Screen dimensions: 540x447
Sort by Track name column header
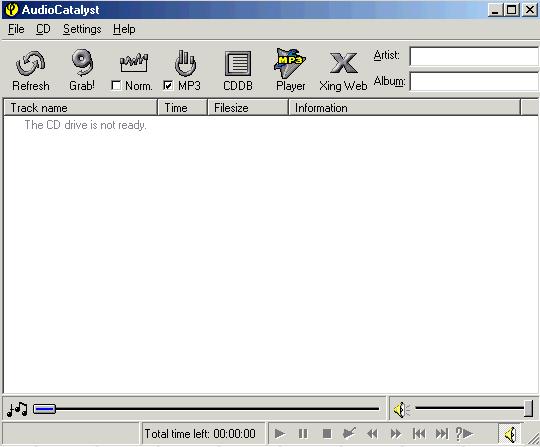[80, 108]
